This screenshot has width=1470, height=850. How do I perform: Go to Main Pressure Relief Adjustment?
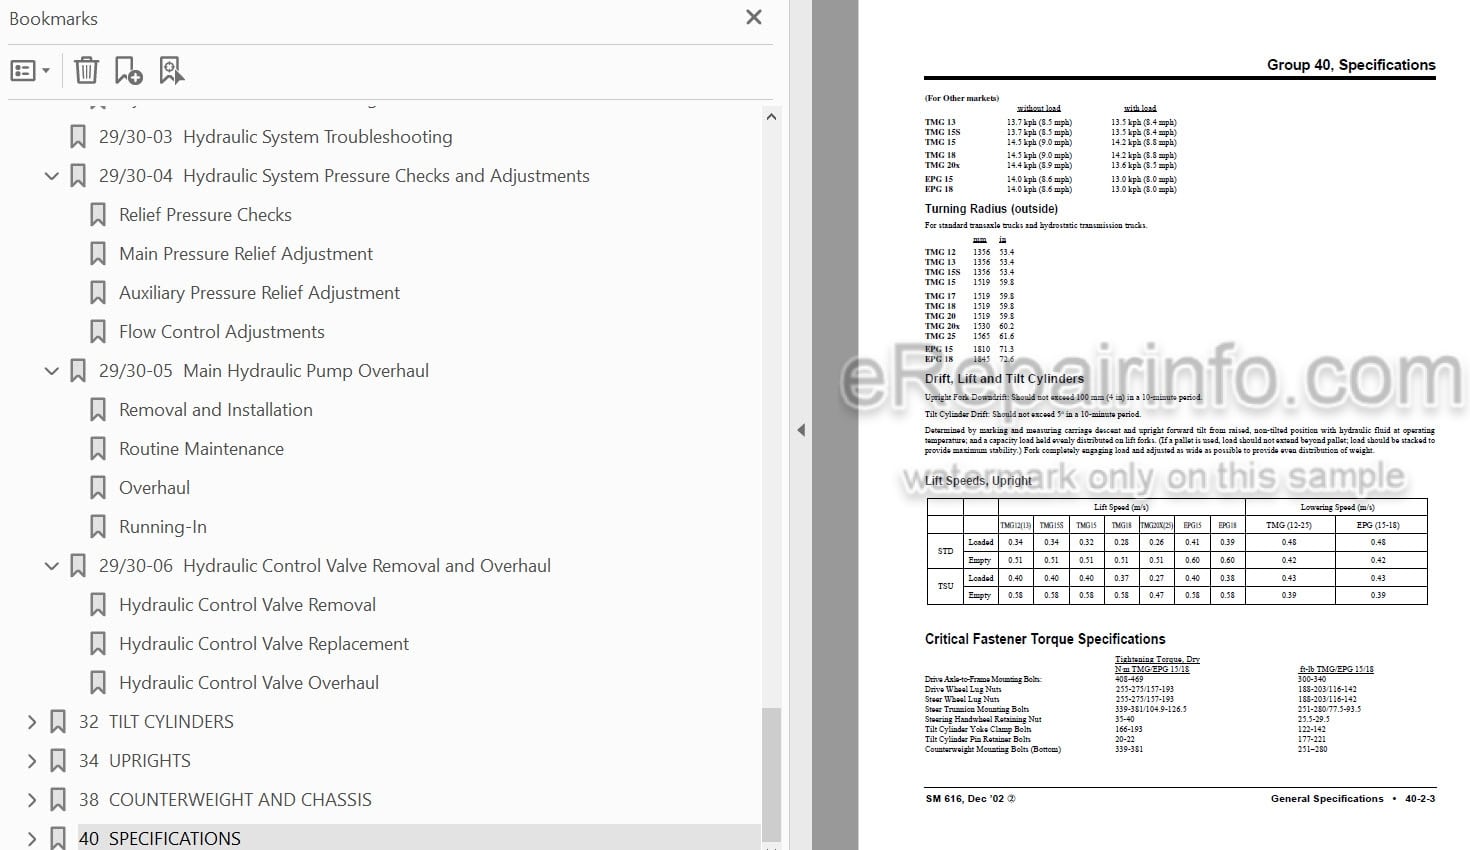(246, 254)
